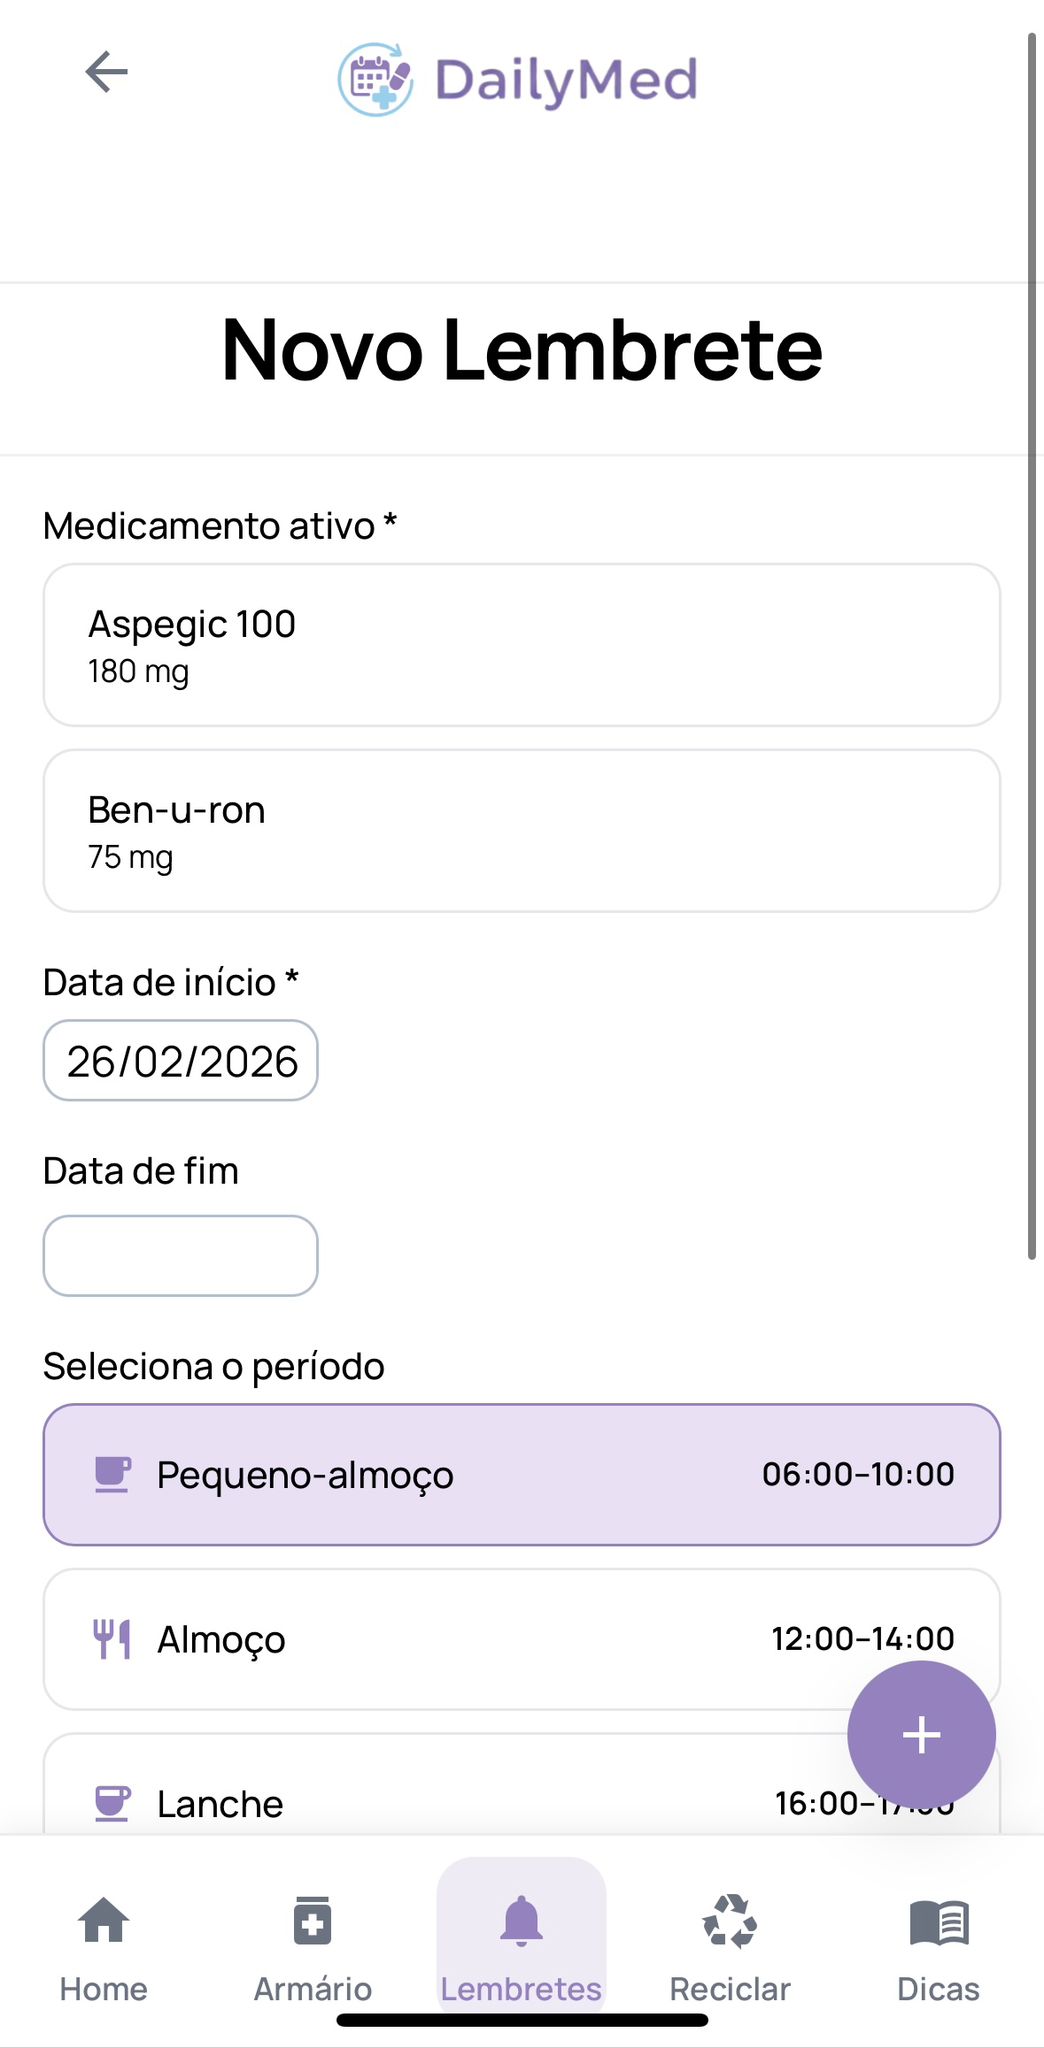Image resolution: width=1044 pixels, height=2048 pixels.
Task: Open the empty Data de fim field
Action: click(x=181, y=1256)
